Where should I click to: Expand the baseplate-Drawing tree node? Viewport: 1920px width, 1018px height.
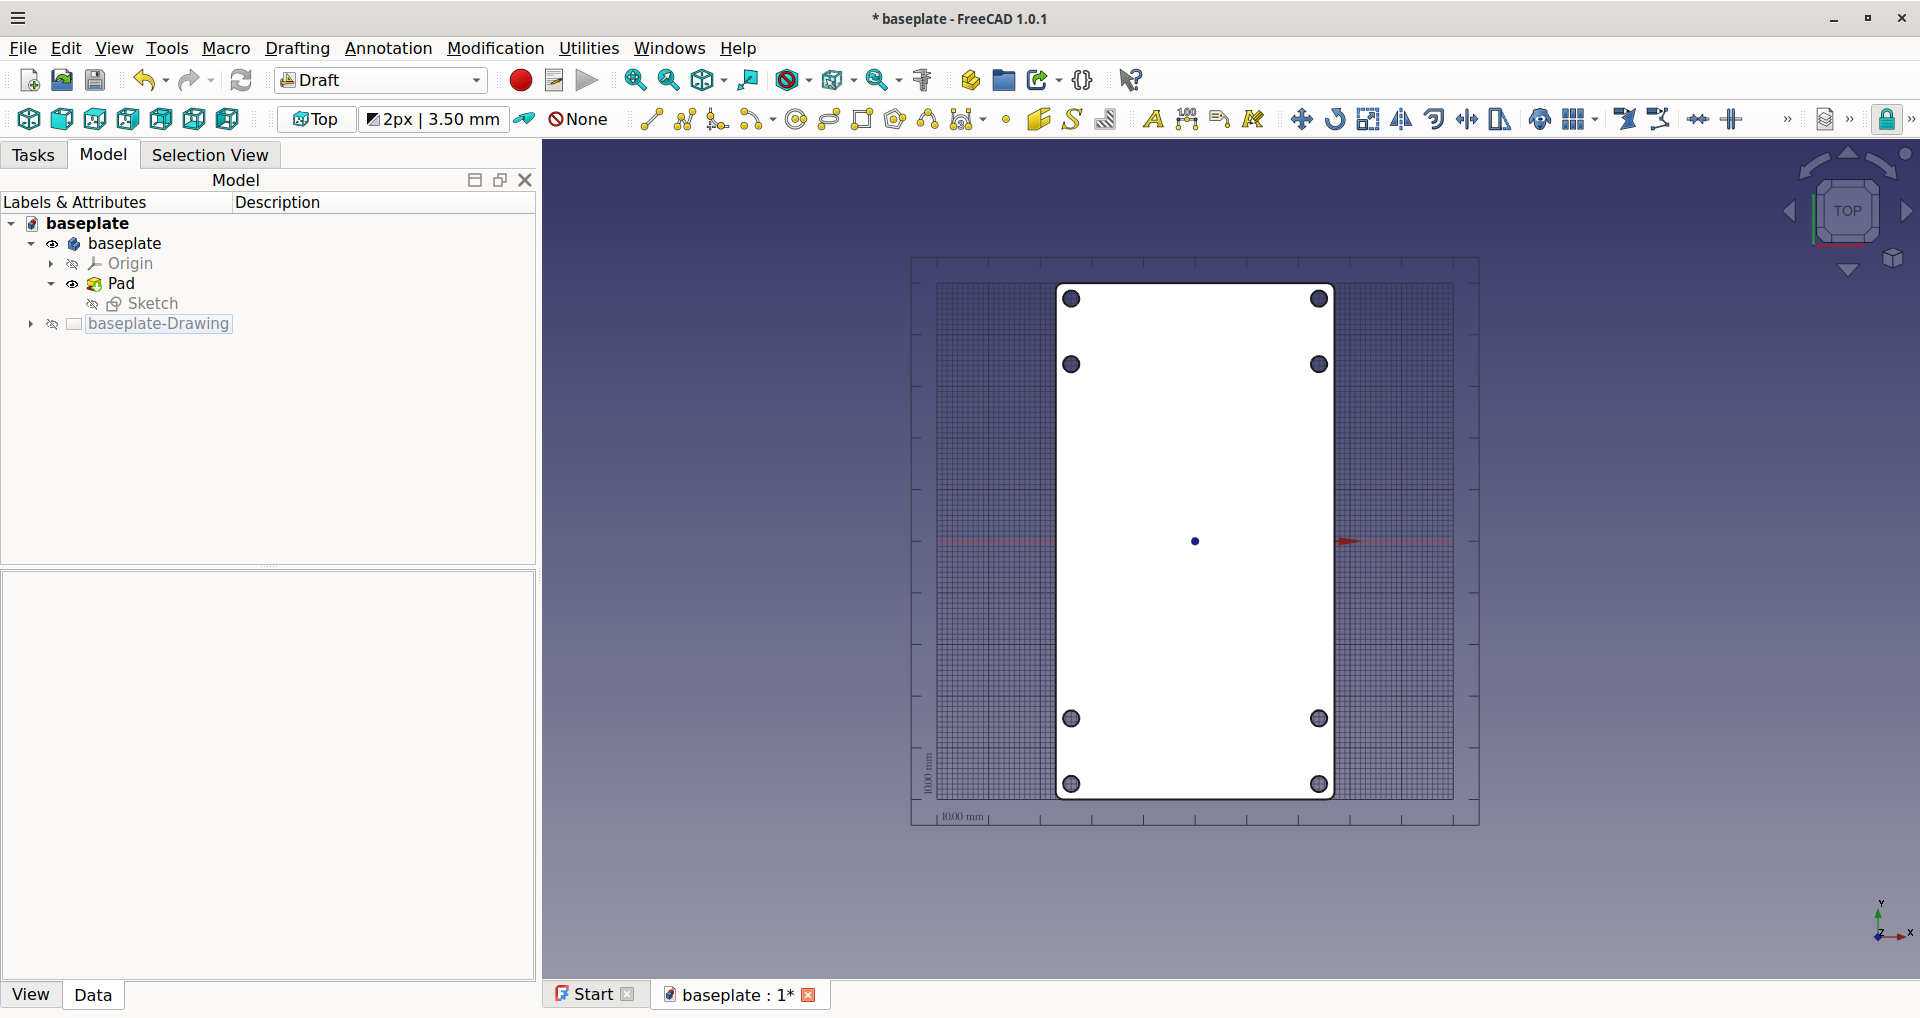click(31, 324)
